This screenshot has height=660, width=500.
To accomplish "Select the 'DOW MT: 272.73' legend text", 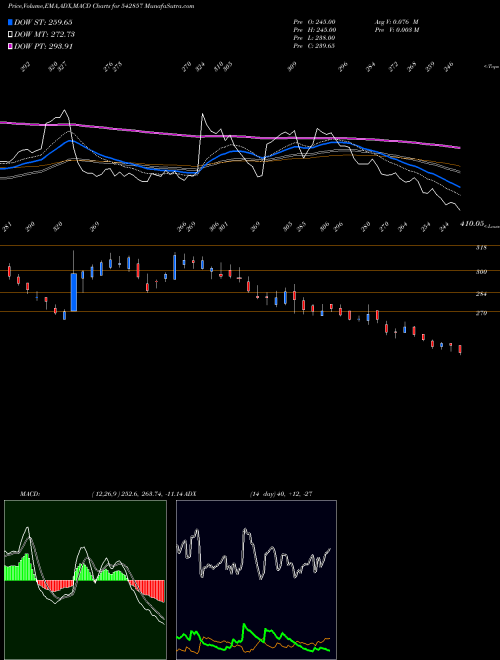I will [x=44, y=34].
